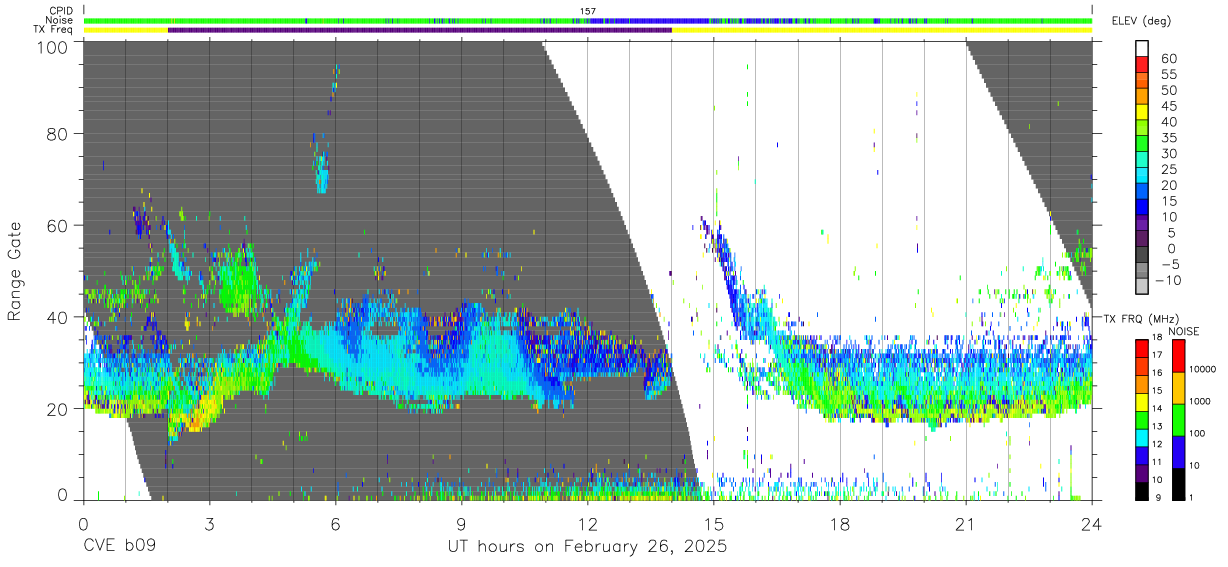The height and width of the screenshot is (567, 1228).
Task: Click the ELEV (deg) colorbar title
Action: click(x=1142, y=21)
